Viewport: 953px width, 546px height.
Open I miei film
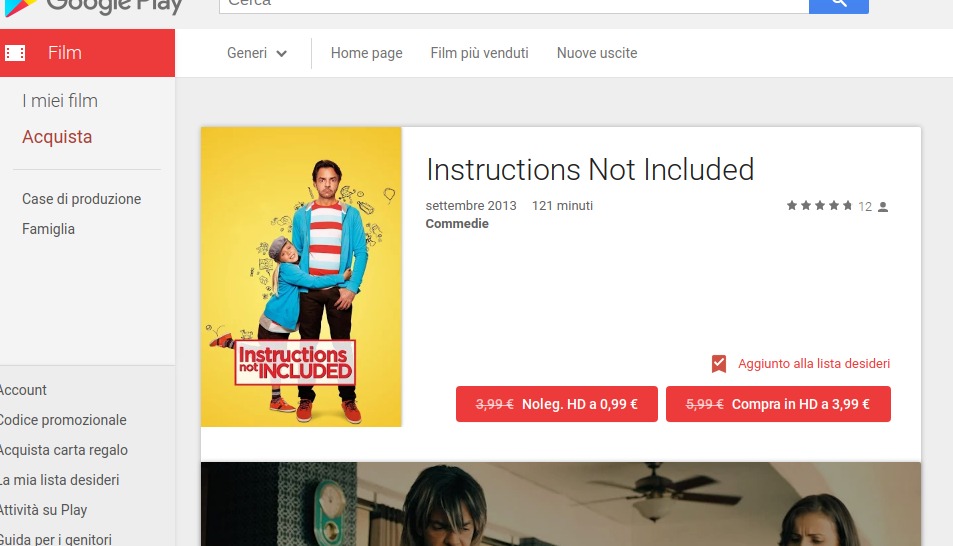pos(60,100)
